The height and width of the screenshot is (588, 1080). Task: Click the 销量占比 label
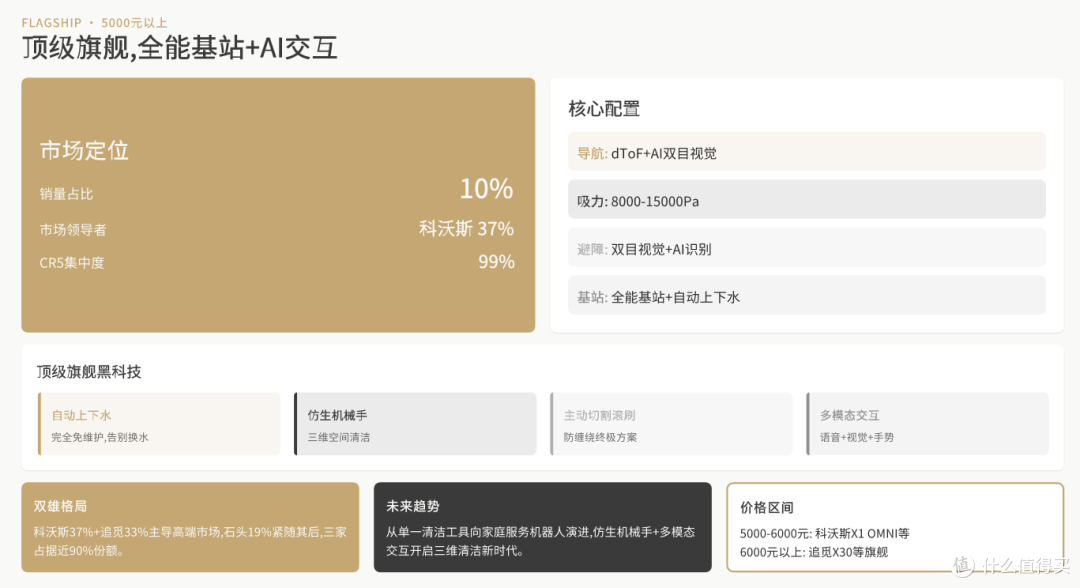66,194
